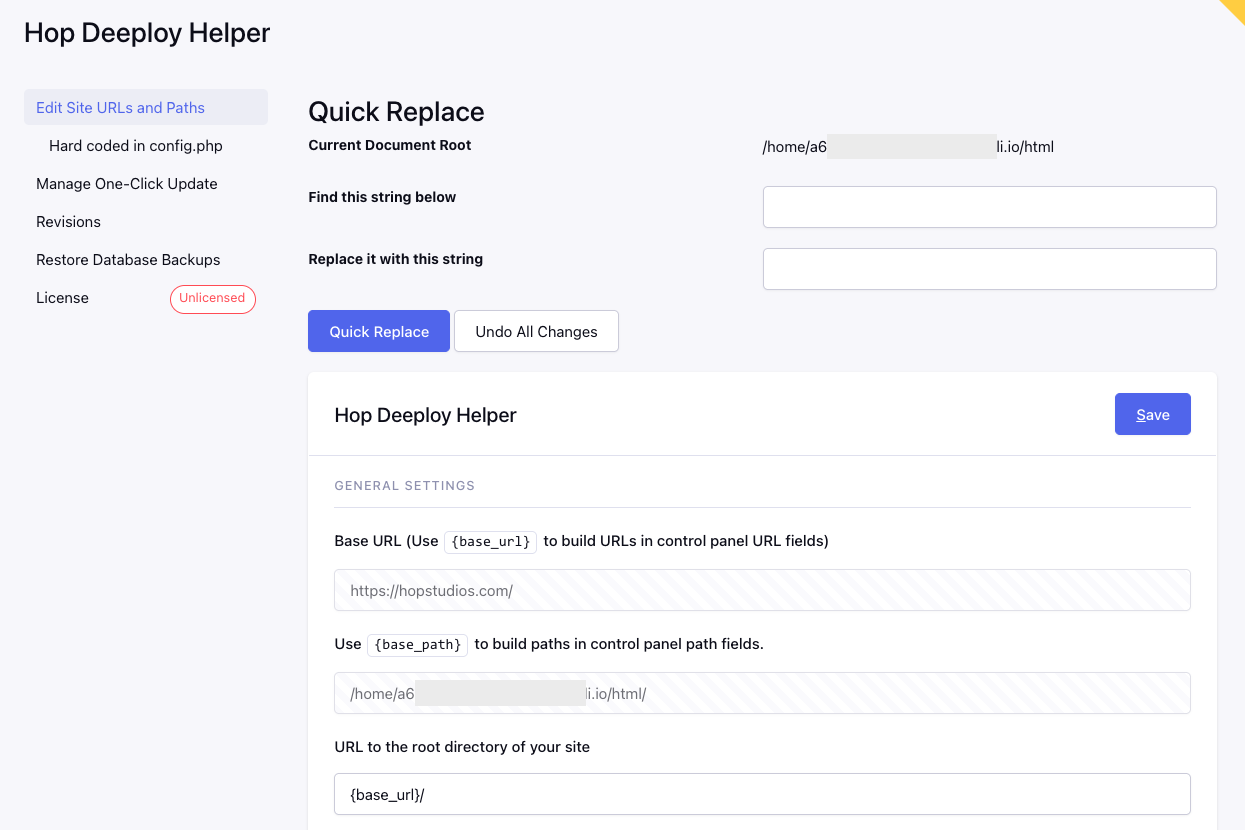Focus the Replace it with this string field
The height and width of the screenshot is (830, 1245).
(x=989, y=268)
